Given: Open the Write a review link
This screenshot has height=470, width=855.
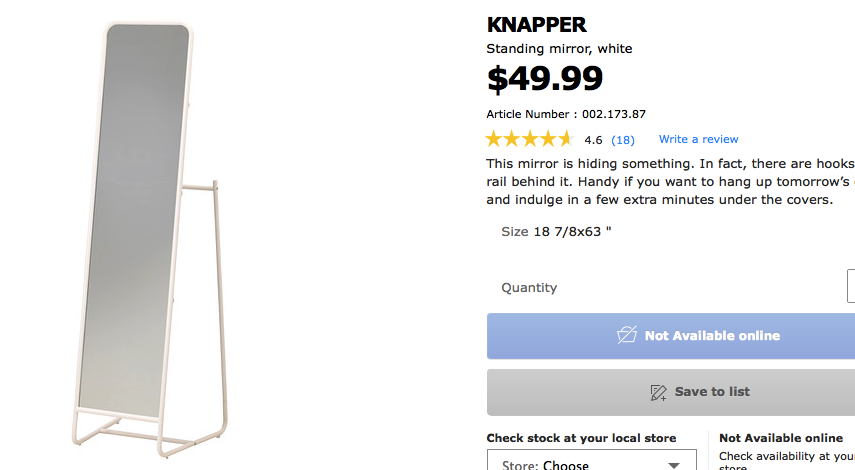Looking at the screenshot, I should (698, 139).
